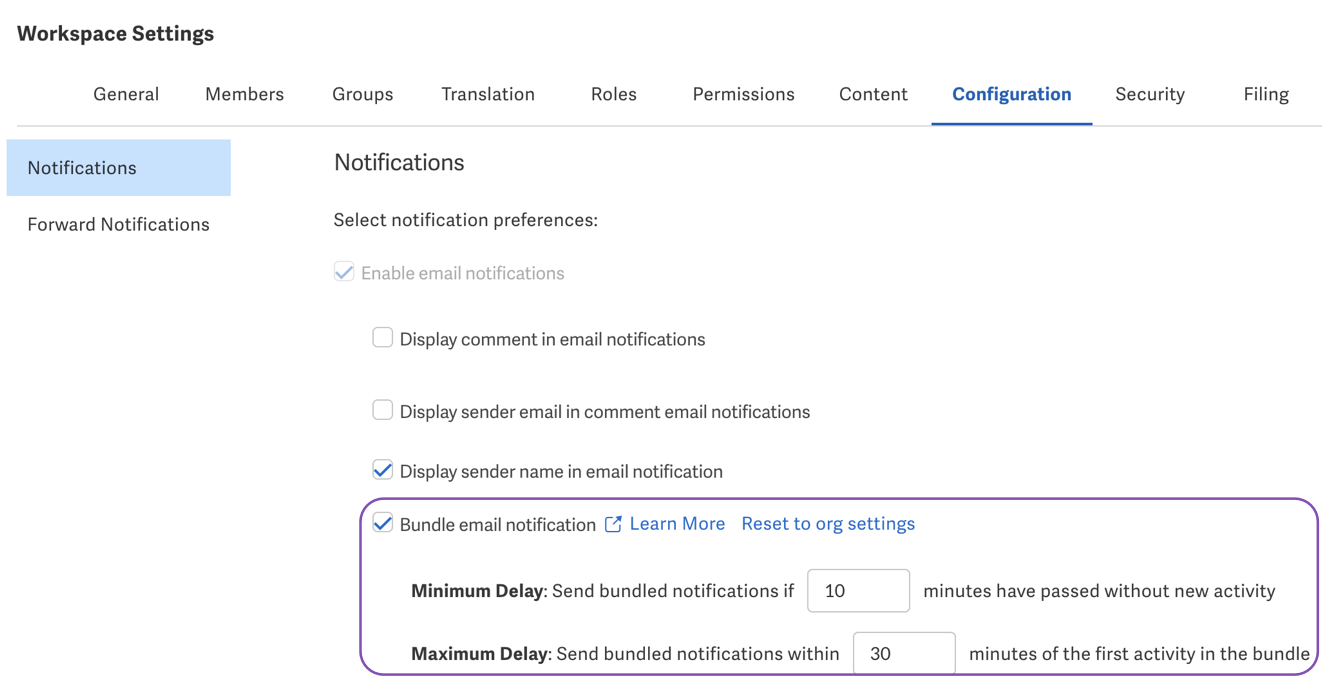The image size is (1322, 682).
Task: Open the Members tab
Action: pos(244,94)
